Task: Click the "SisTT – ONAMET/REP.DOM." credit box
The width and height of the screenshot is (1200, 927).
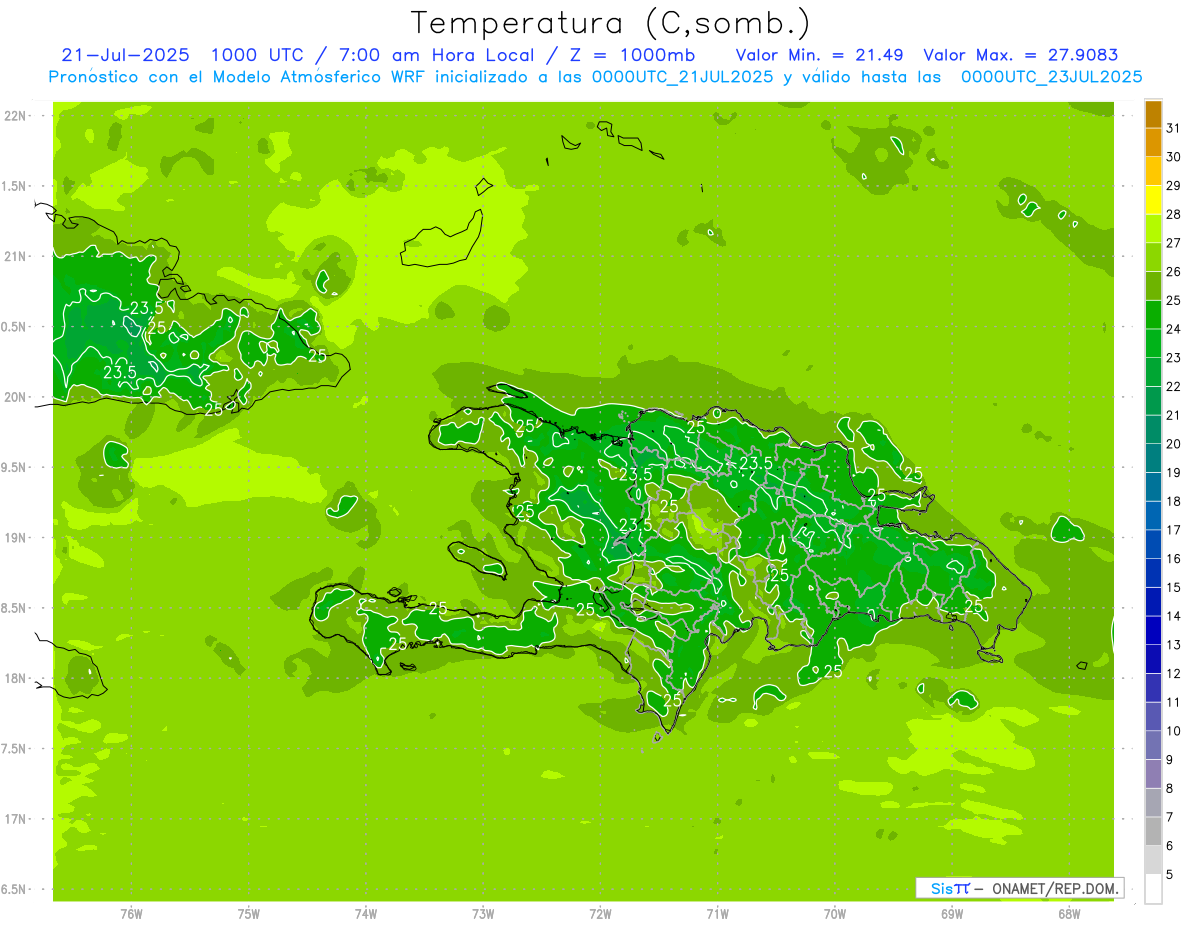Action: [1020, 888]
